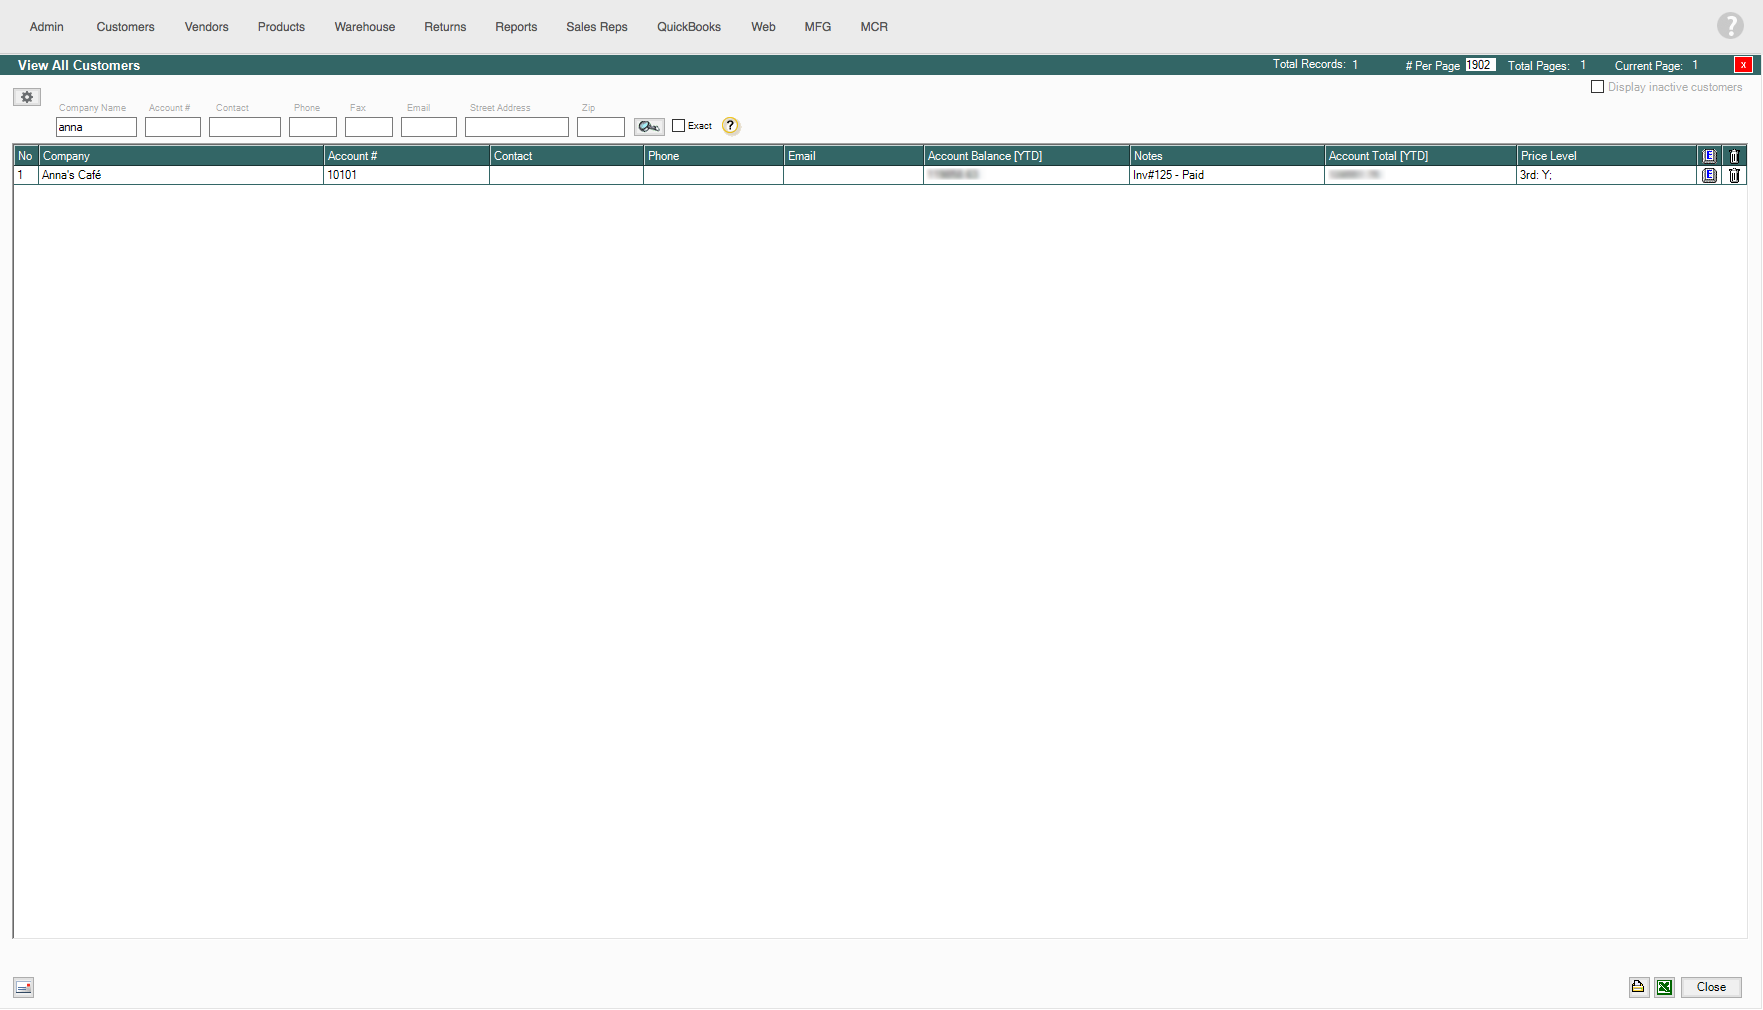Open the large help icon in top bar
The height and width of the screenshot is (1010, 1763).
(1730, 26)
